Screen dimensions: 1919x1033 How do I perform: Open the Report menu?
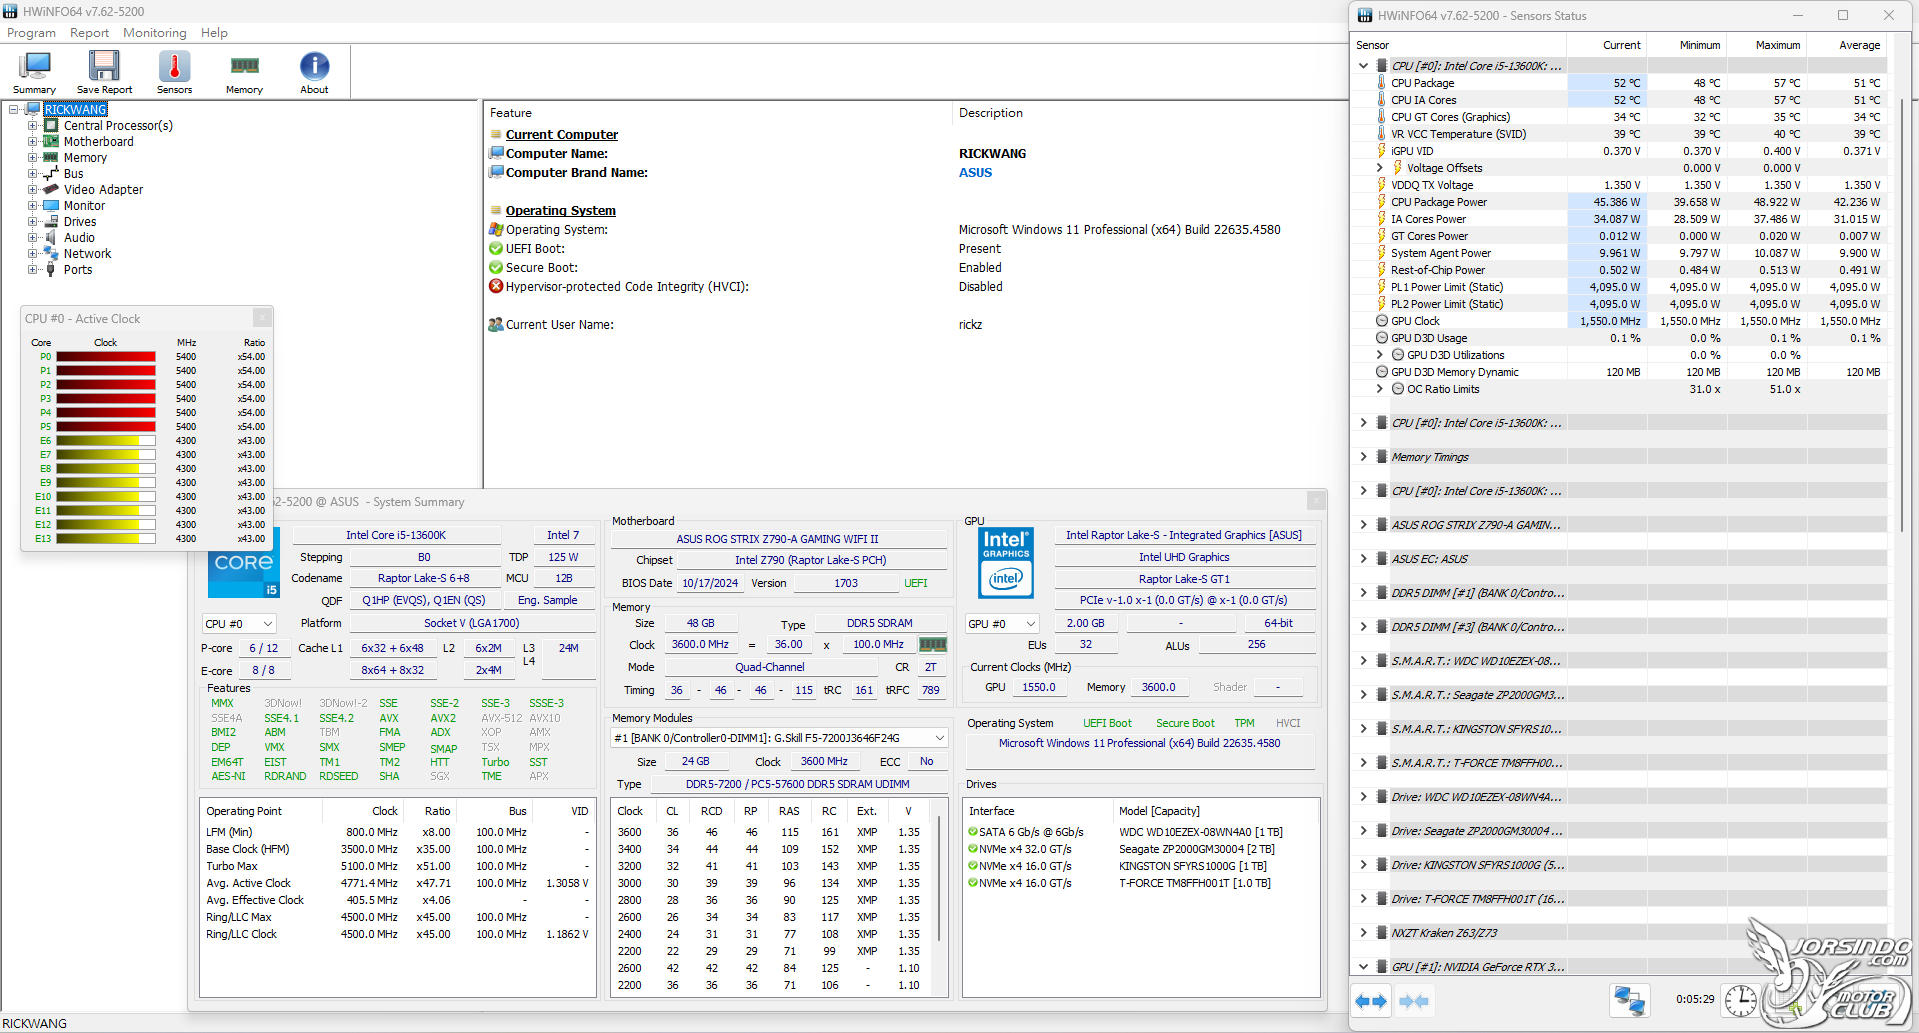(x=89, y=33)
